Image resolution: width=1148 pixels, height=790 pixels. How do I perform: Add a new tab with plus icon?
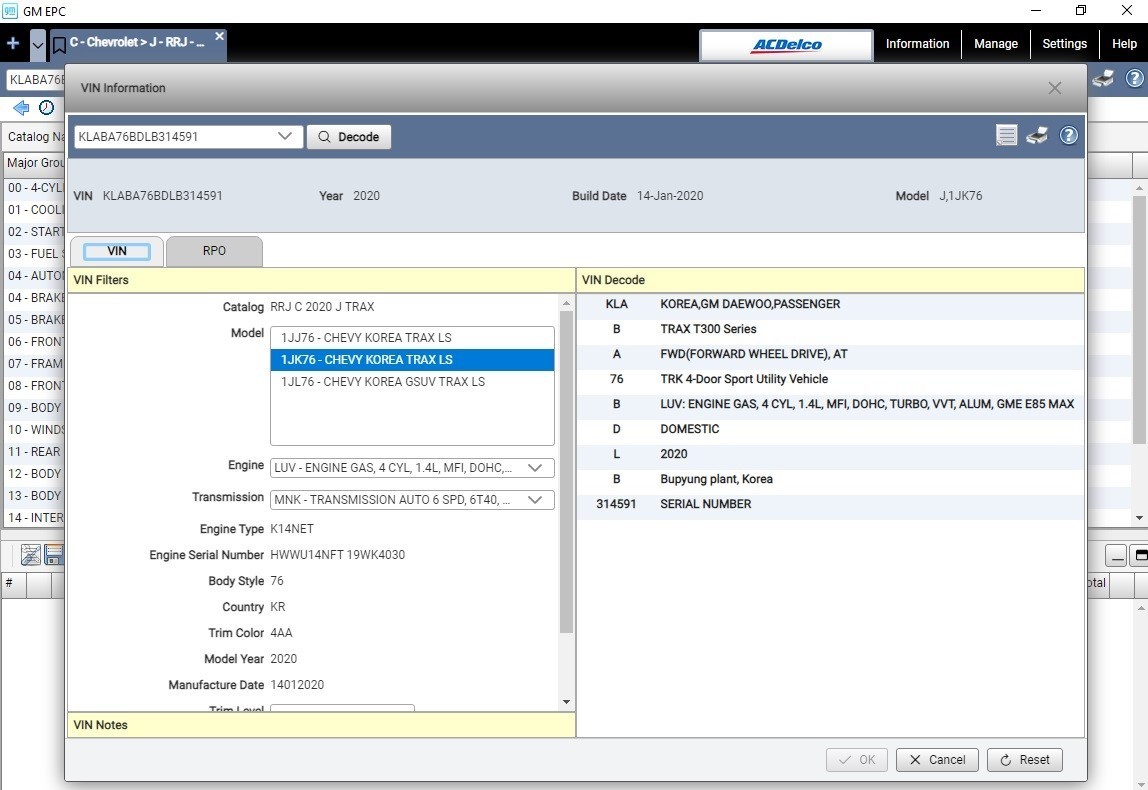pyautogui.click(x=13, y=43)
